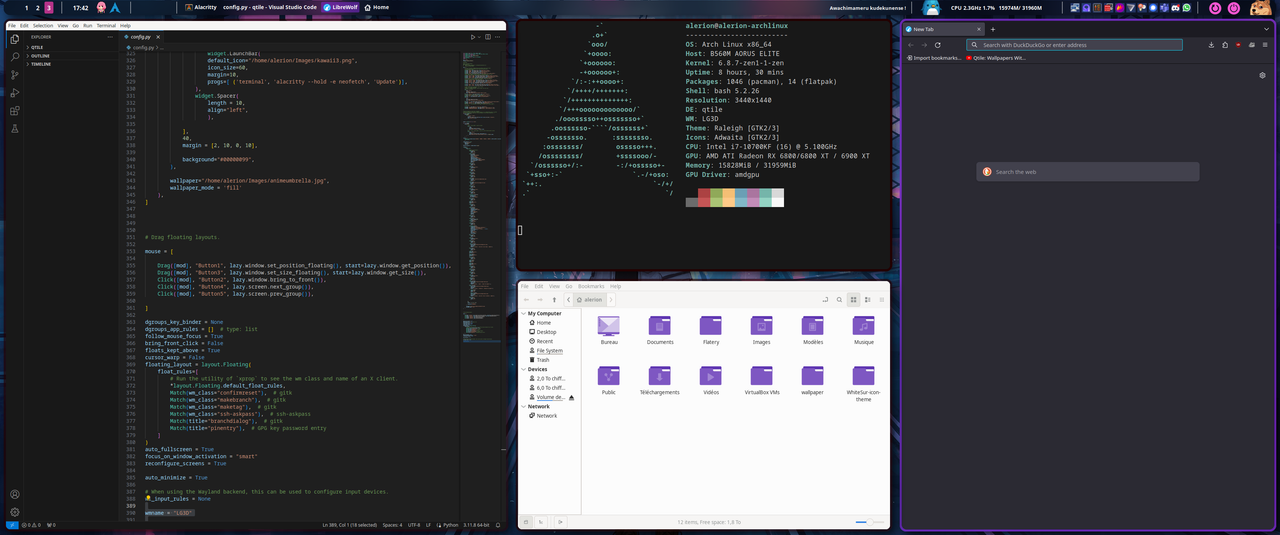
Task: Collapse the Devices section in file manager sidebar
Action: click(524, 369)
